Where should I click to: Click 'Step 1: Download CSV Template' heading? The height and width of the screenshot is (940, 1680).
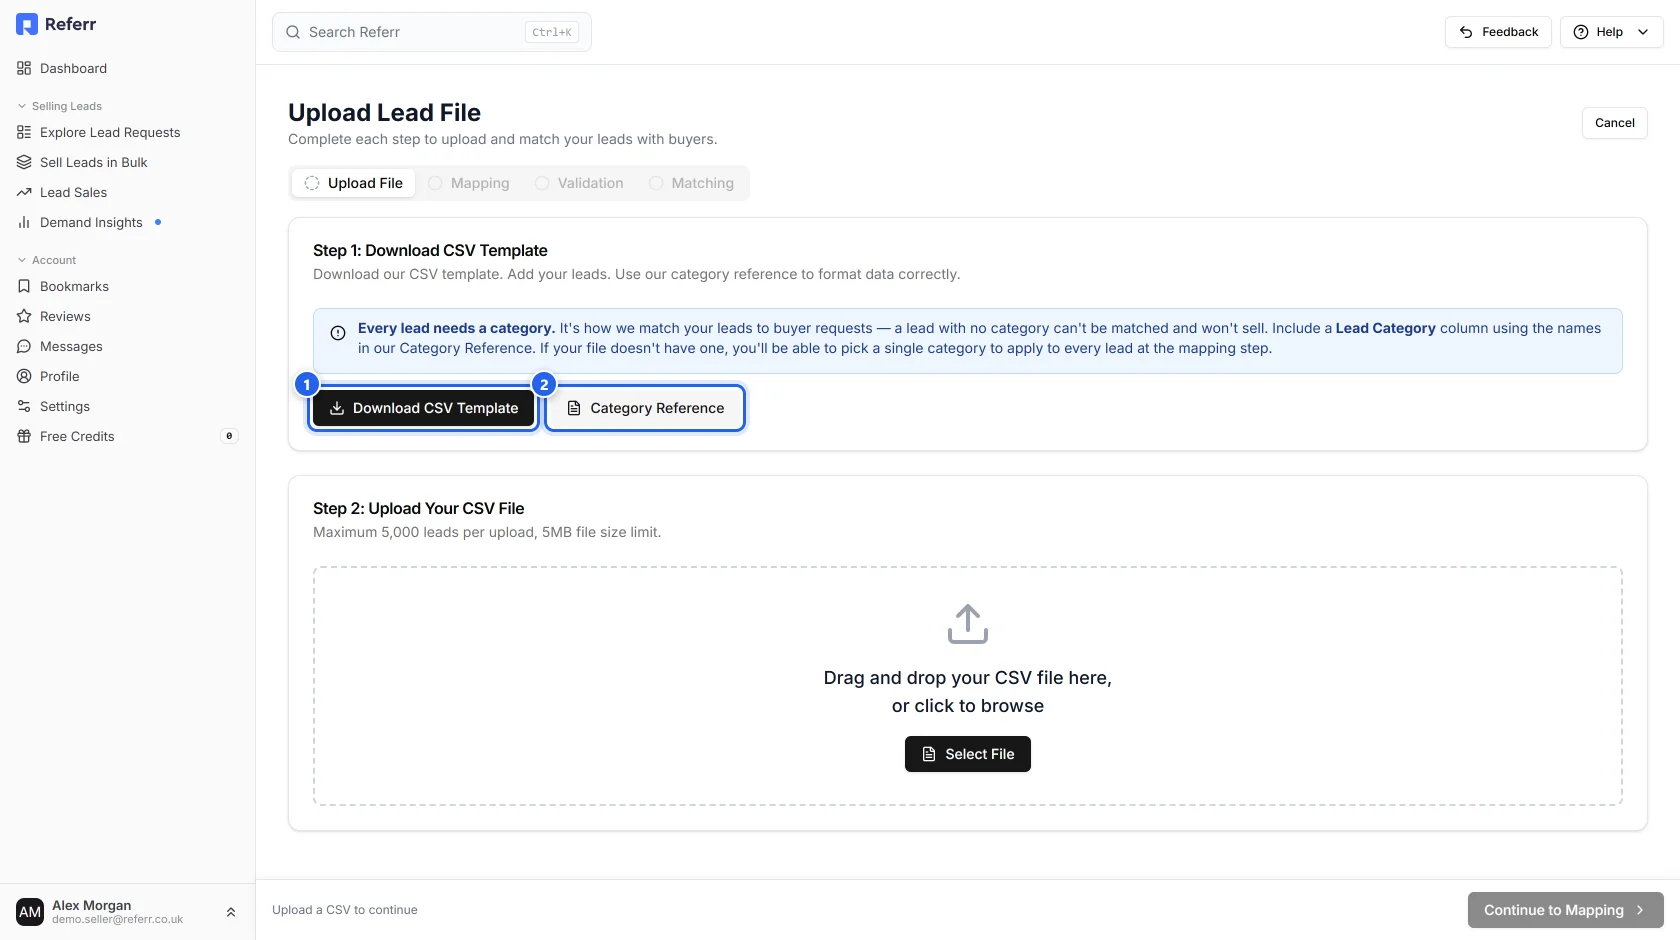430,251
